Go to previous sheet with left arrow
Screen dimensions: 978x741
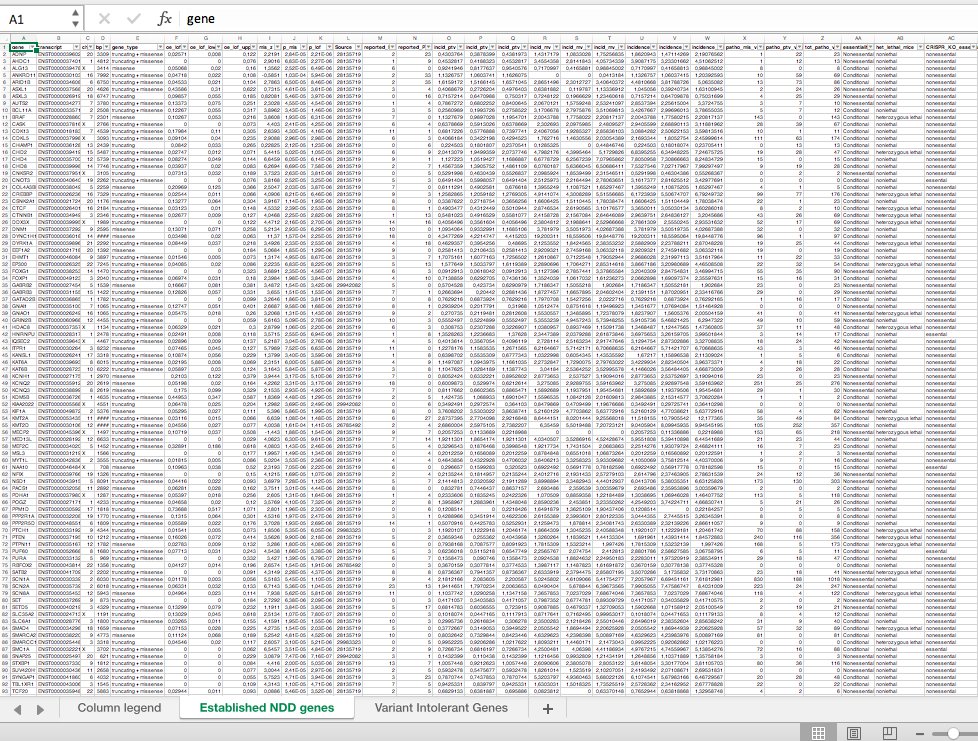point(17,709)
